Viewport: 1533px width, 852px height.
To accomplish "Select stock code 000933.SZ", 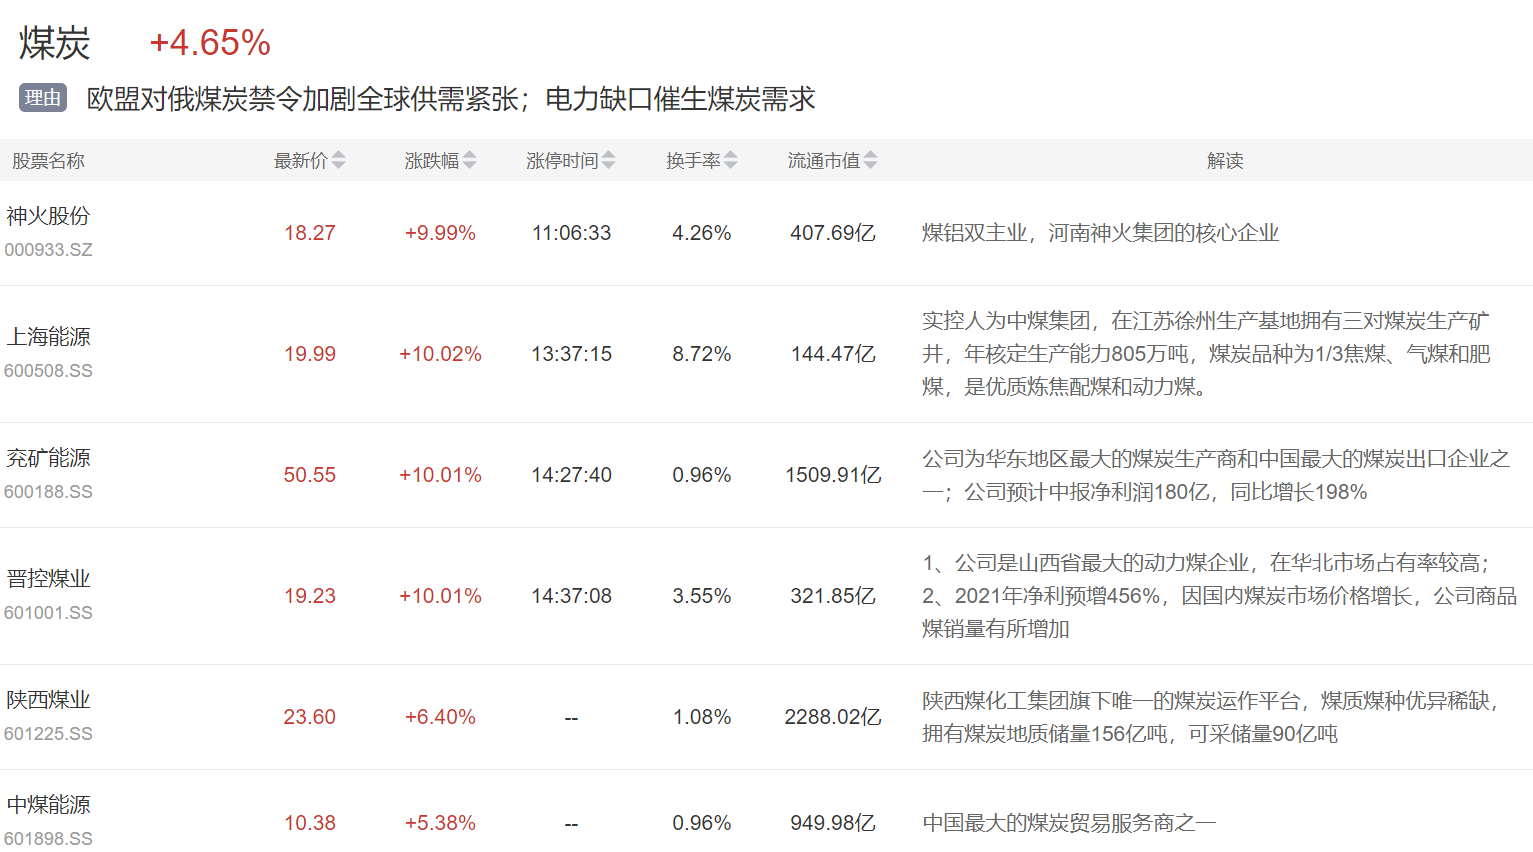I will pyautogui.click(x=48, y=250).
